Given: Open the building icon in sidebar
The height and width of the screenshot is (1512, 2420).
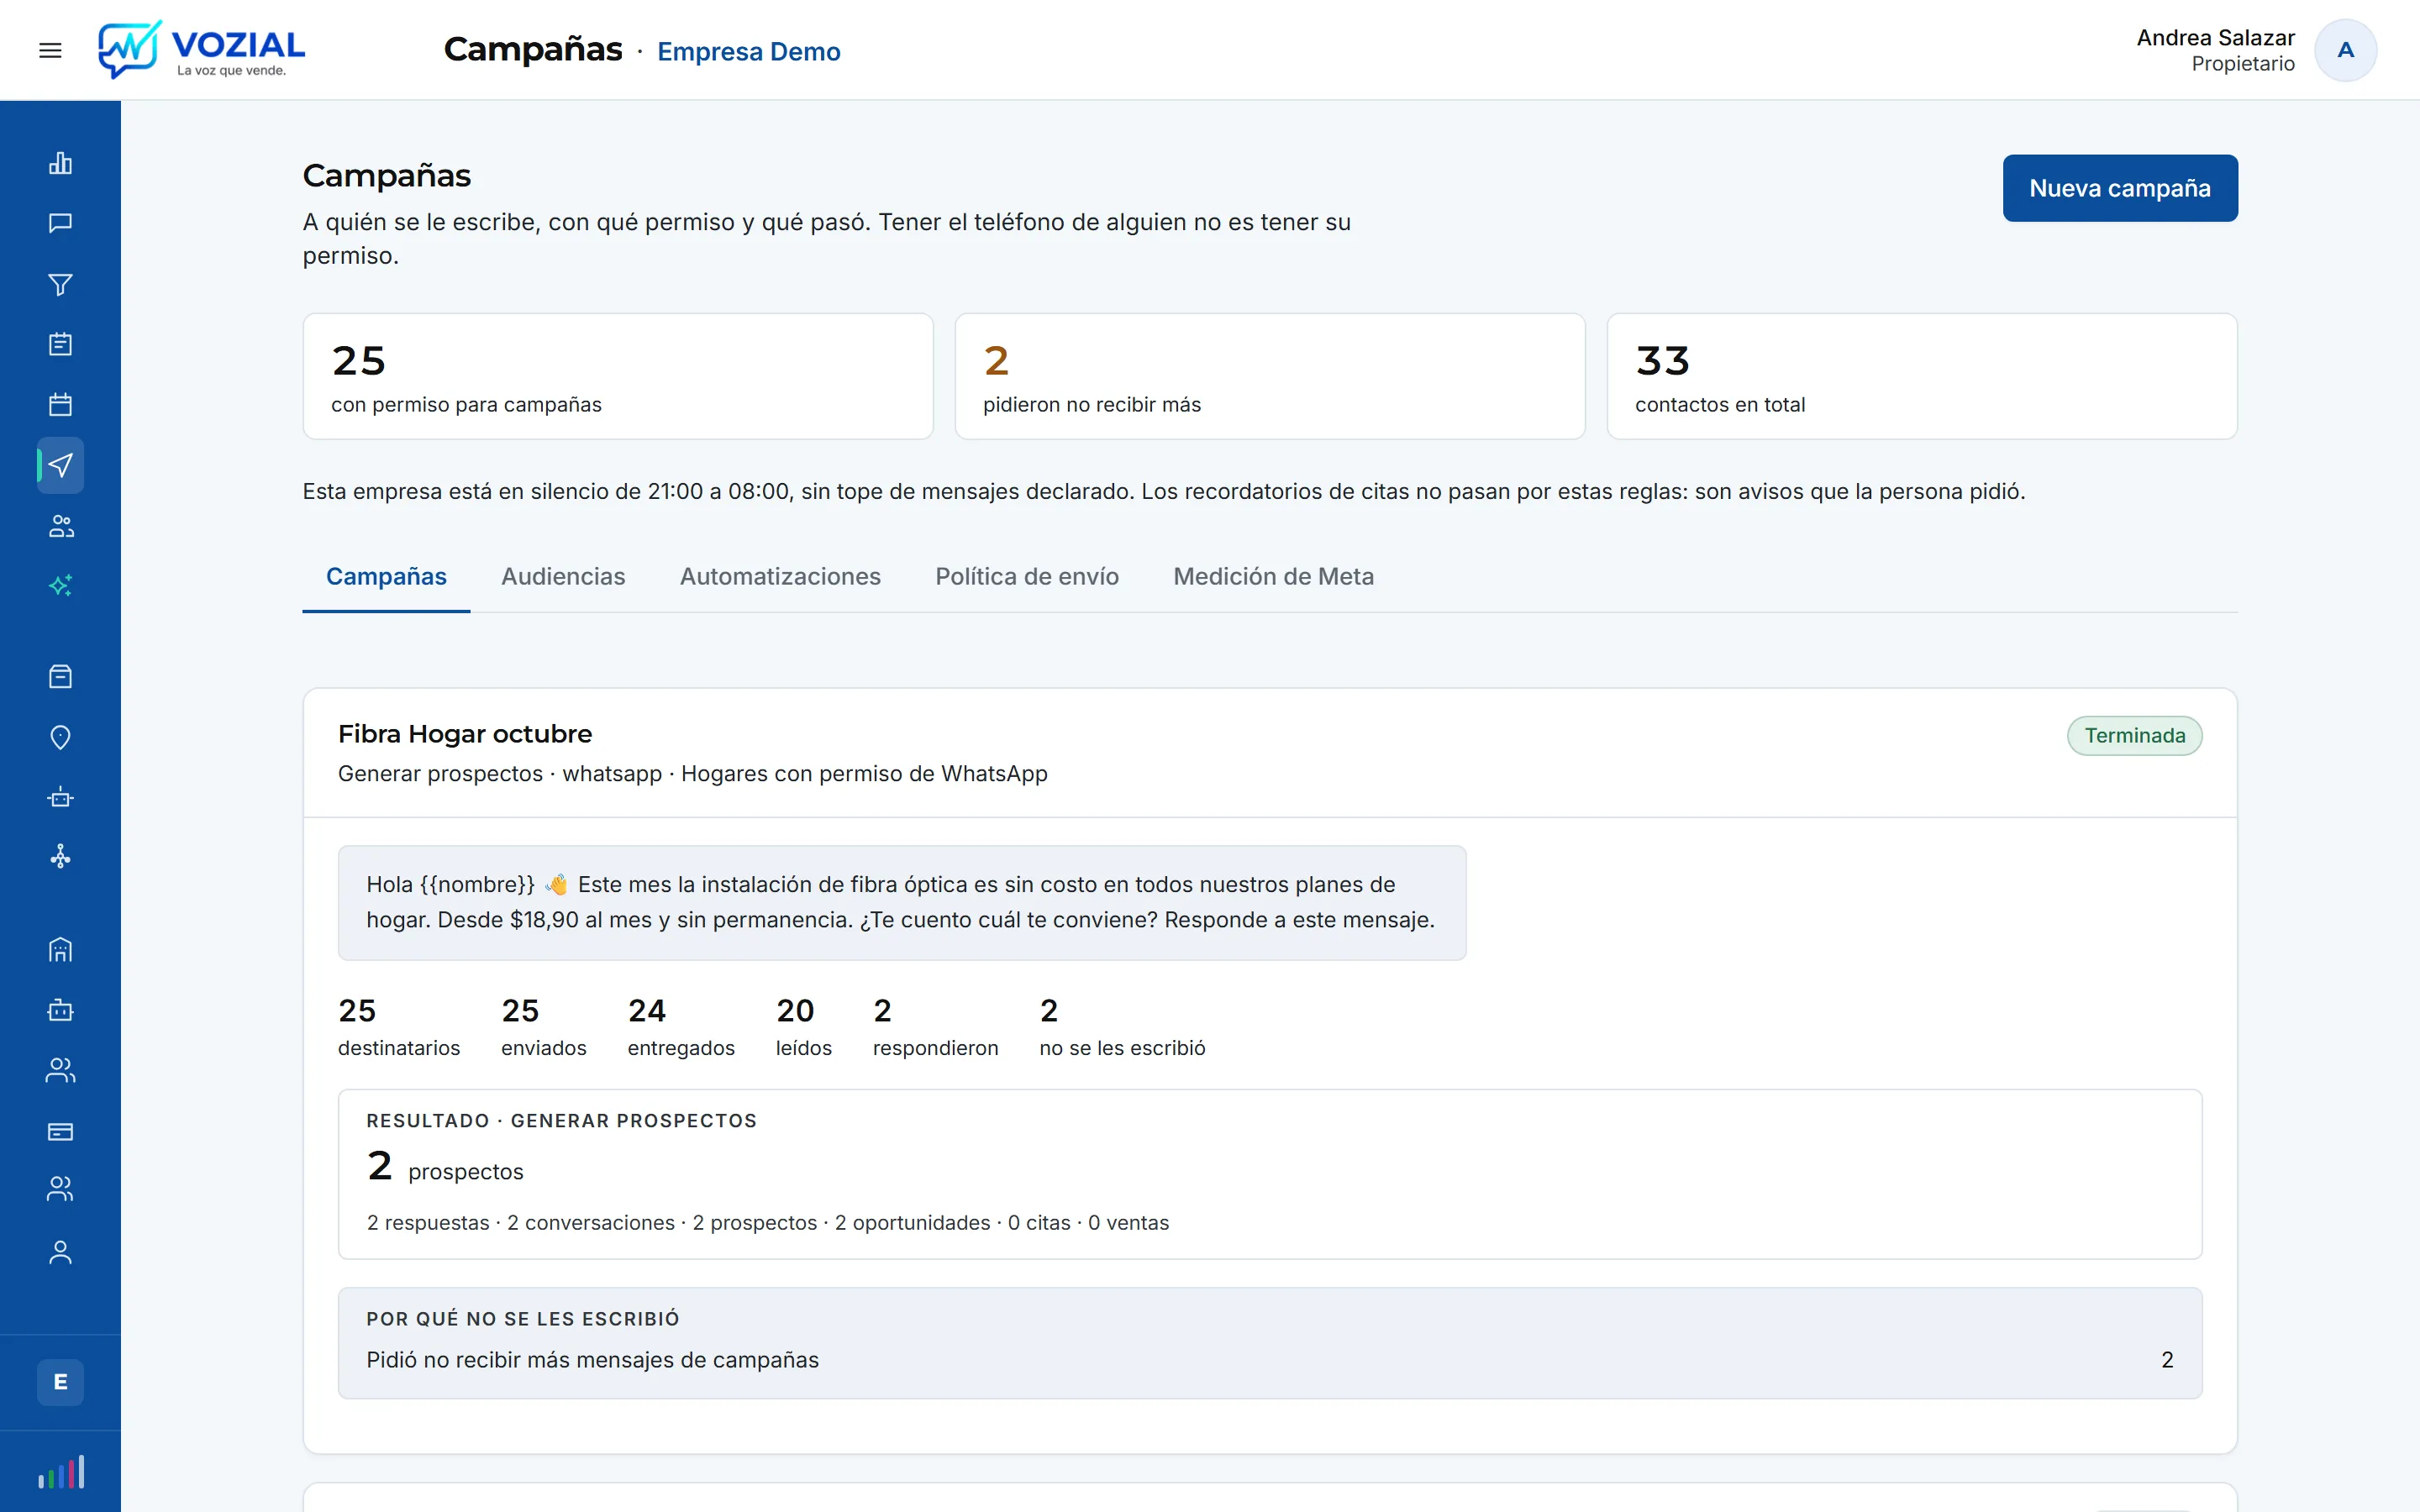Looking at the screenshot, I should (x=60, y=949).
